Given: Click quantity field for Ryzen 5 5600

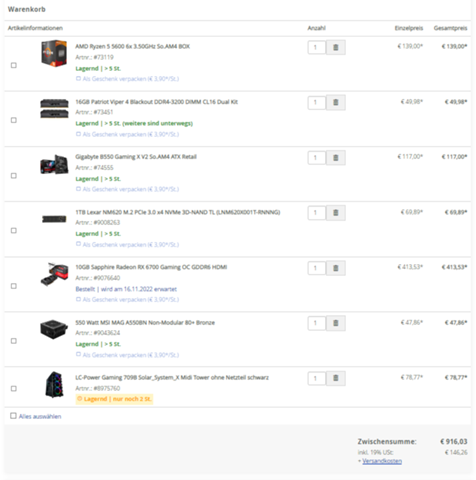Looking at the screenshot, I should point(316,47).
